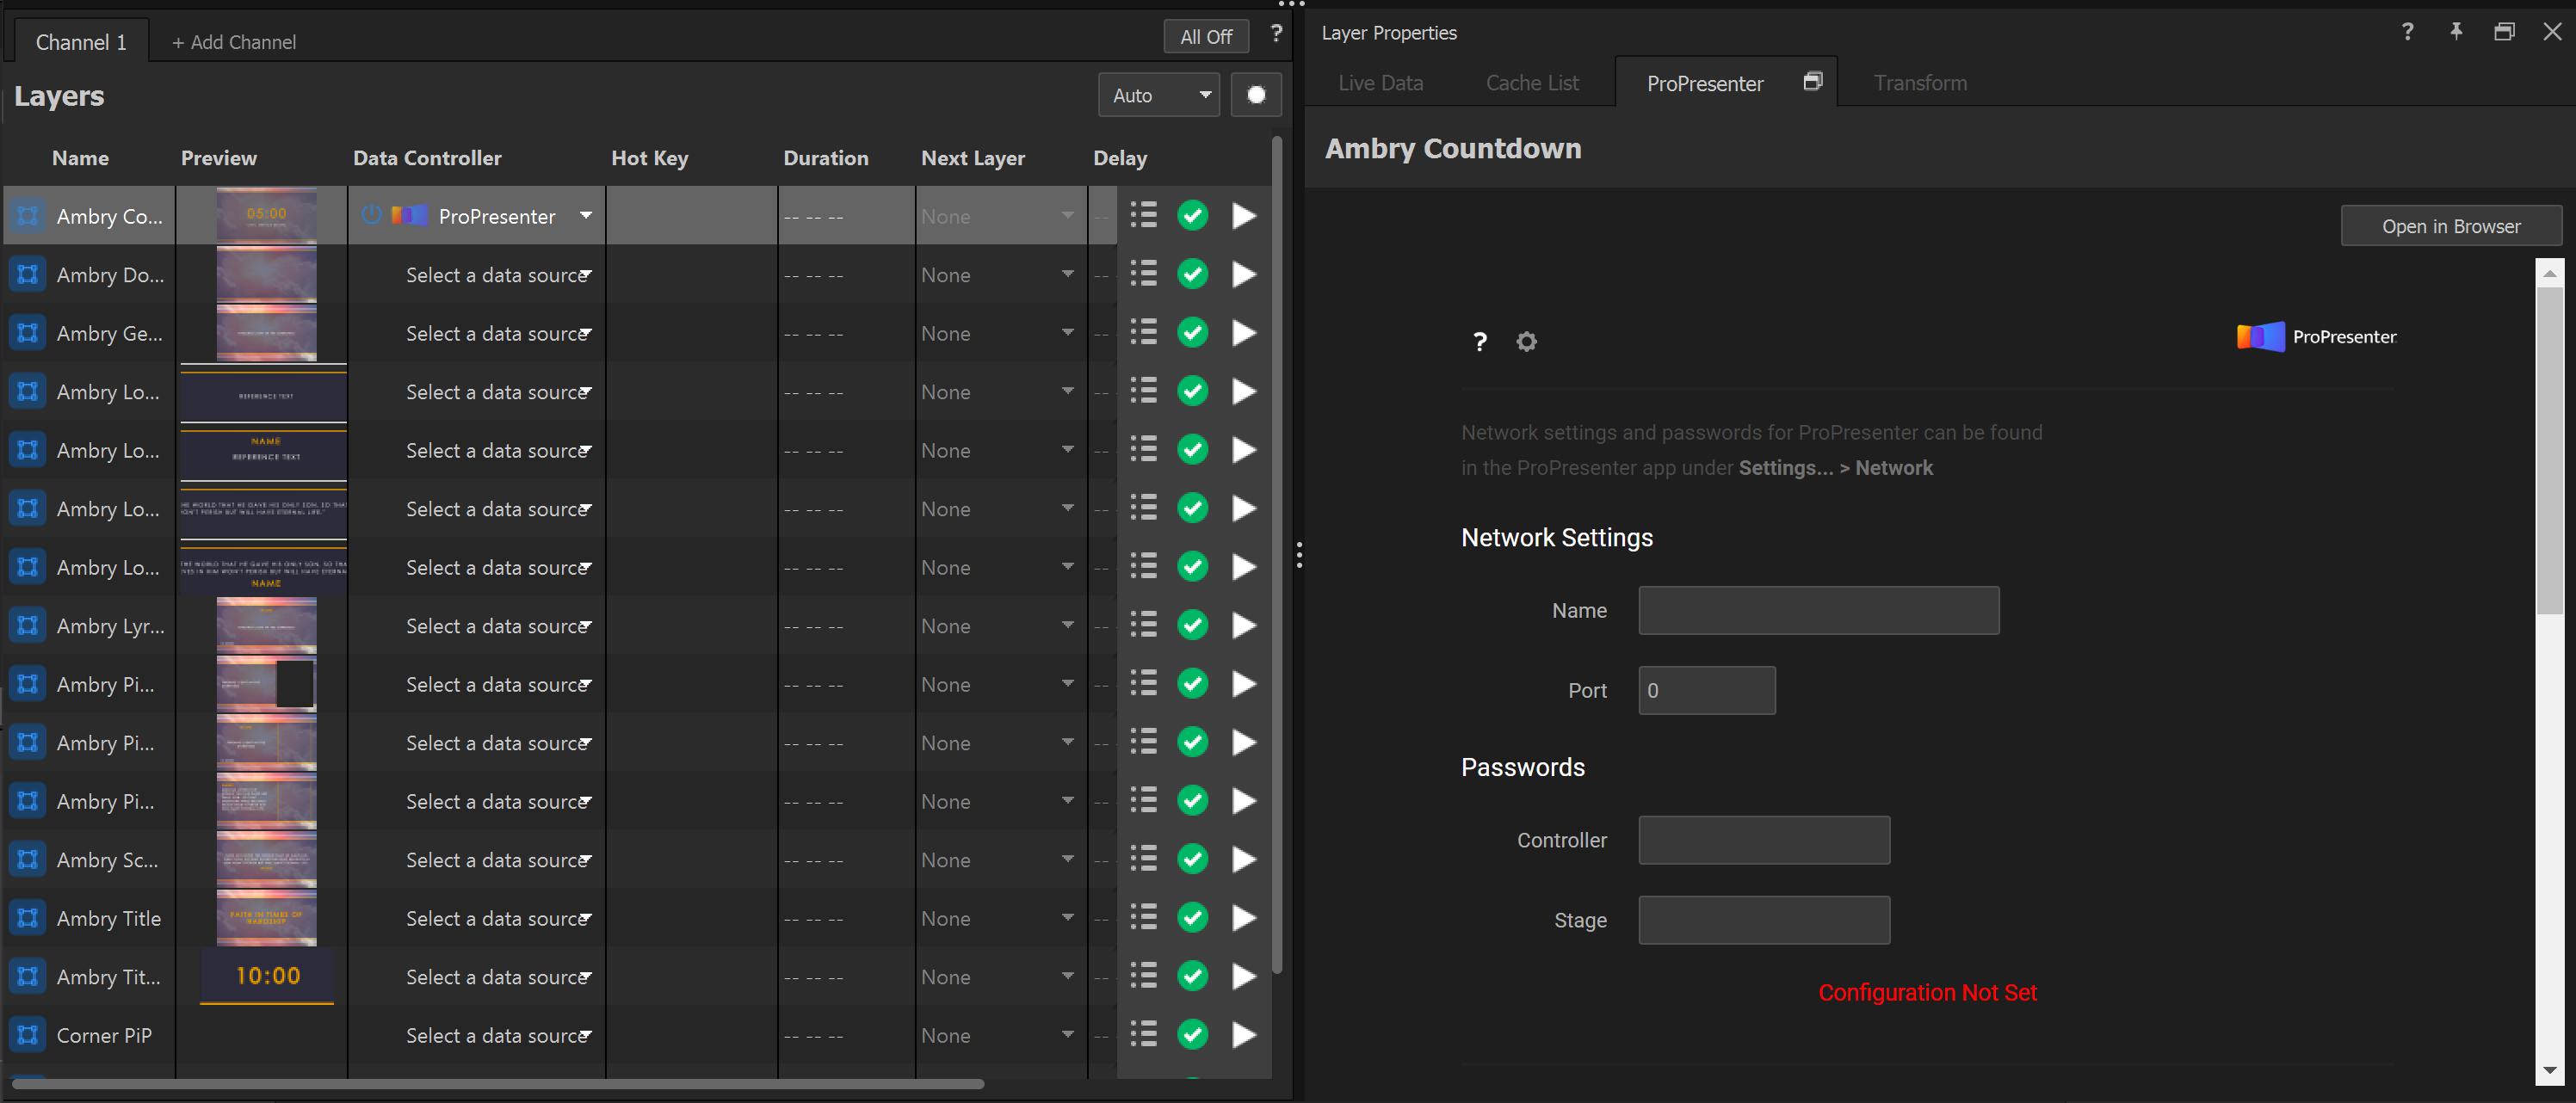Viewport: 2576px width, 1103px height.
Task: Click the power toggle on the ProPresenter data controller
Action: [x=371, y=215]
